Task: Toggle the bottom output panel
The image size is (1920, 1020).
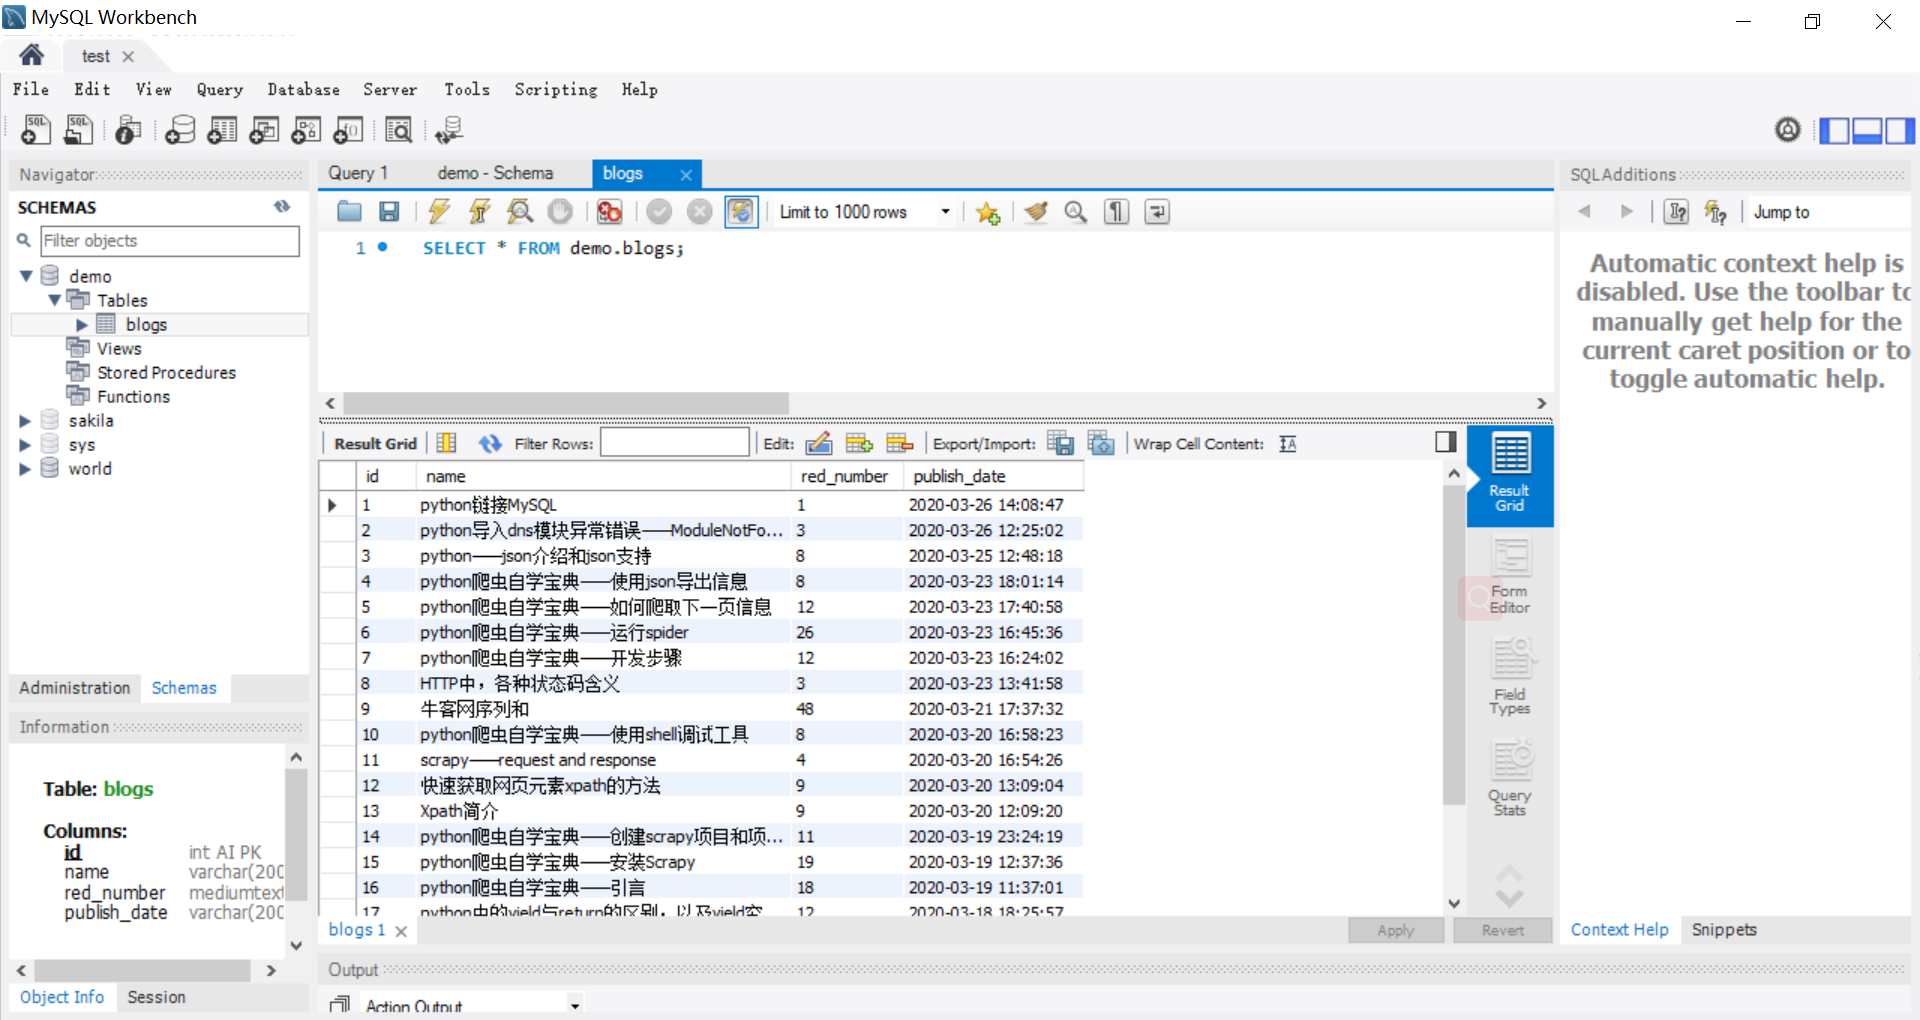Action: tap(1867, 130)
